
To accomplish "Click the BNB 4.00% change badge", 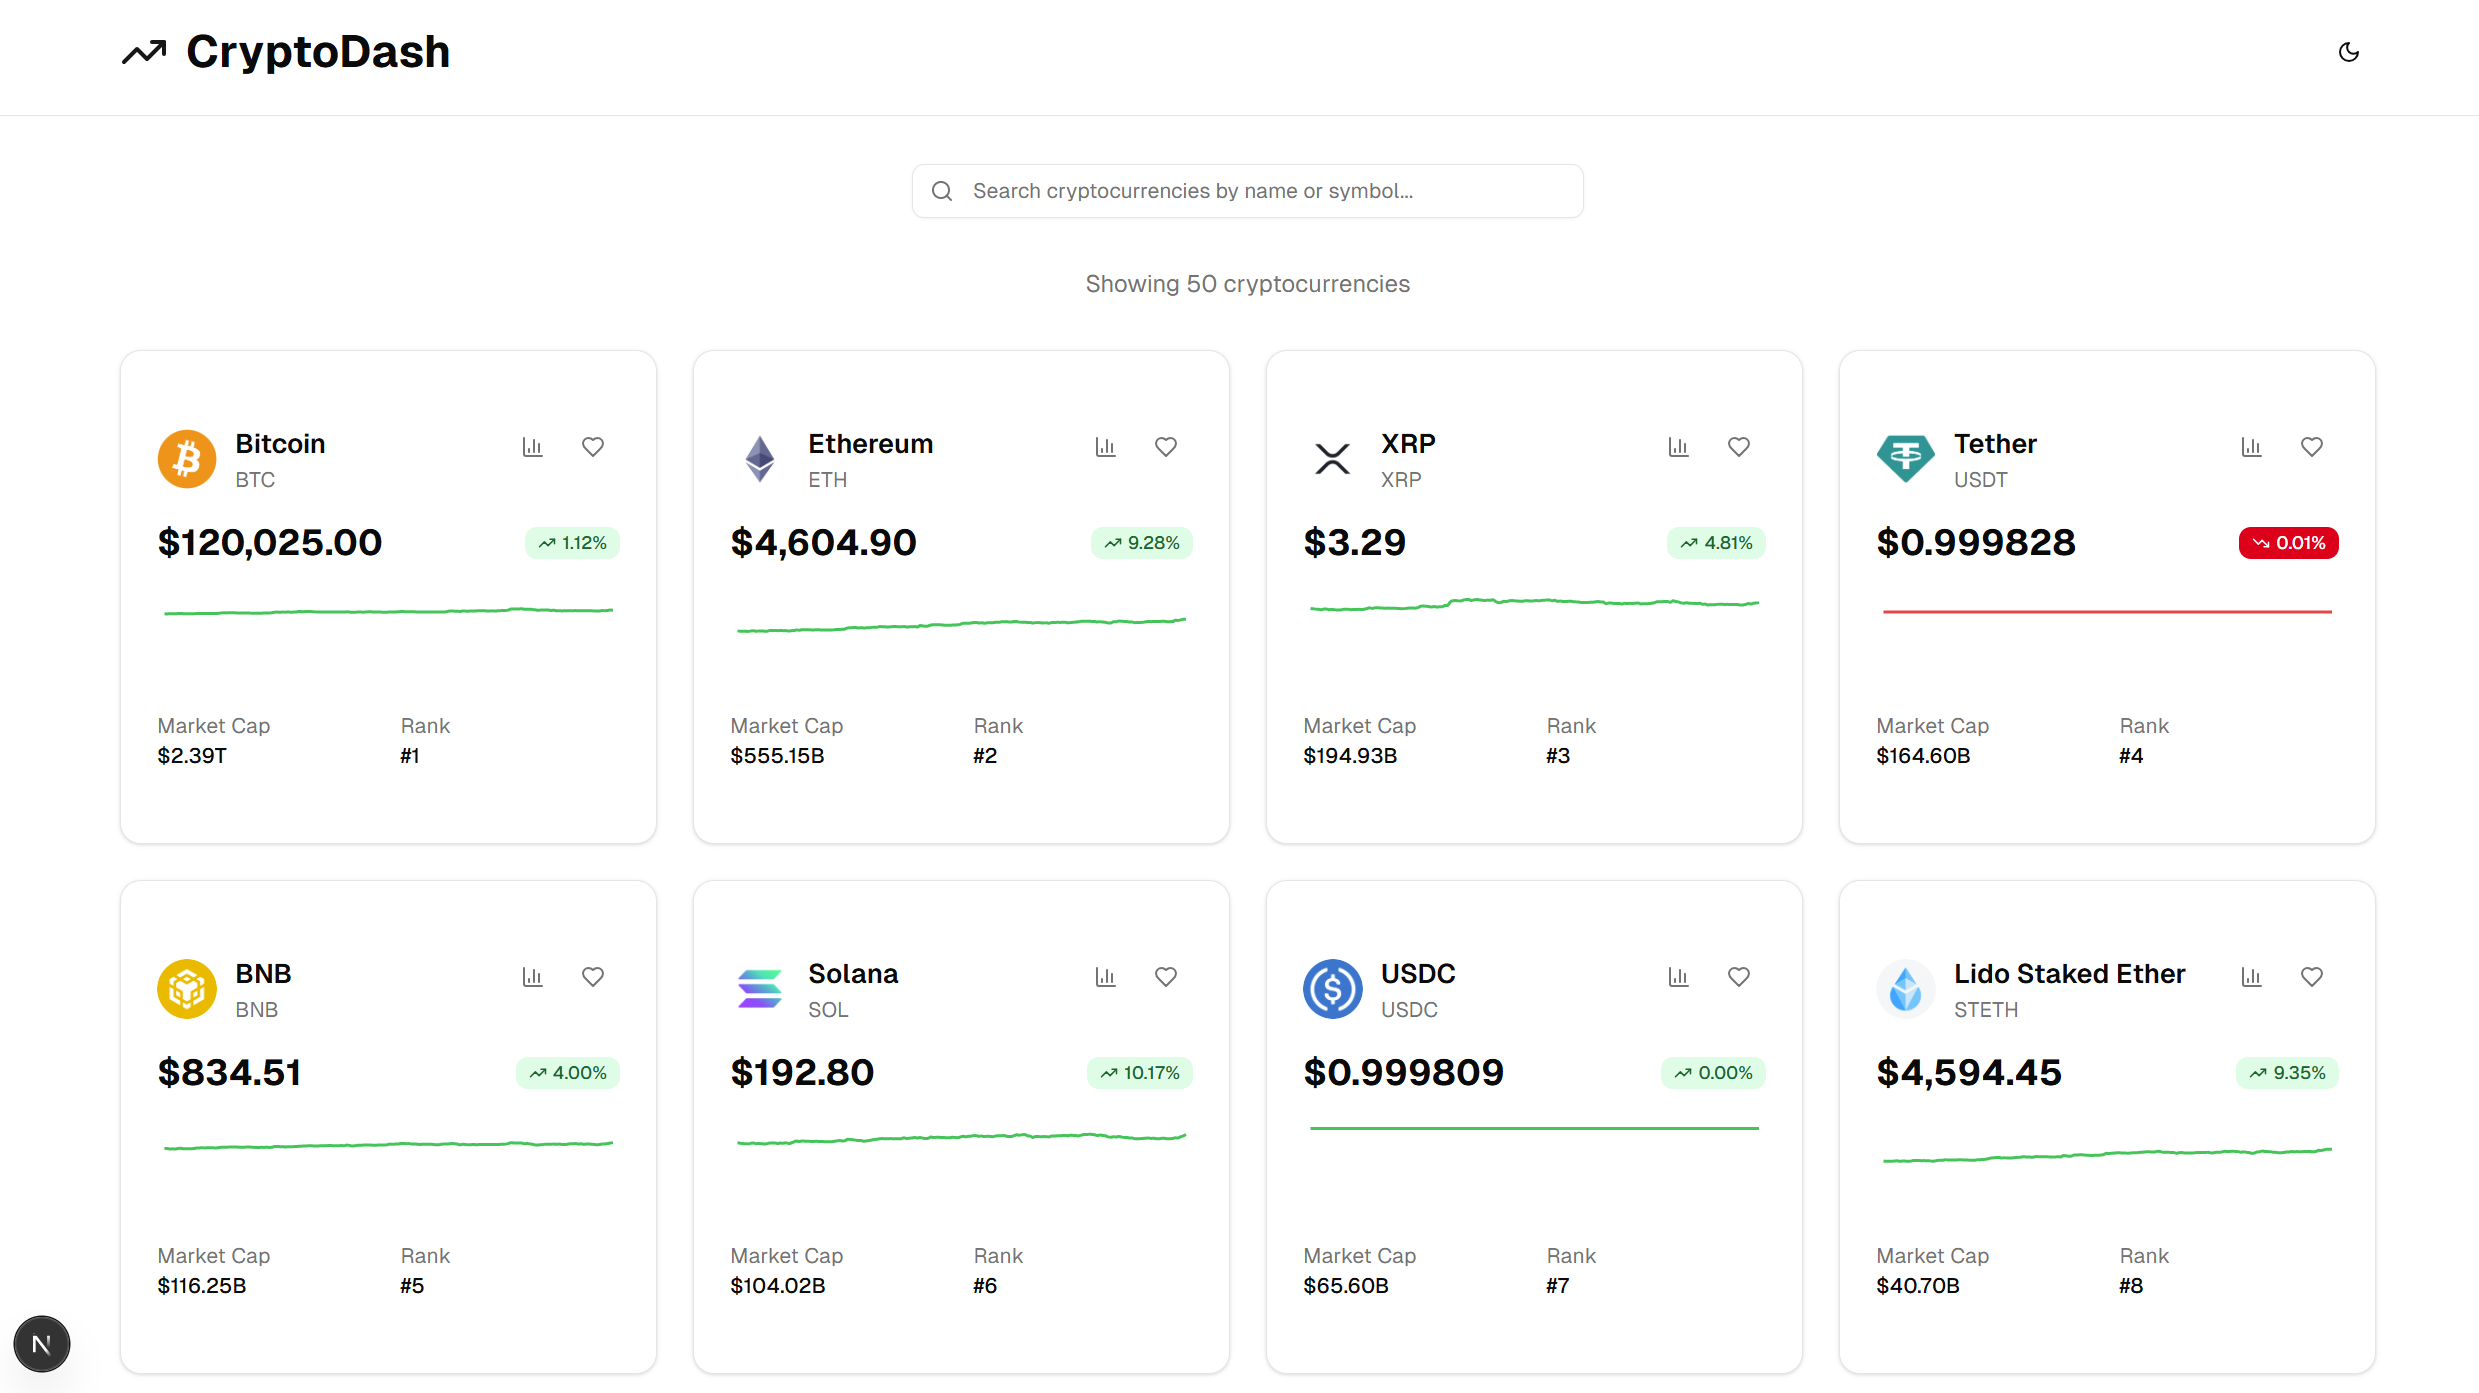I will coord(568,1073).
